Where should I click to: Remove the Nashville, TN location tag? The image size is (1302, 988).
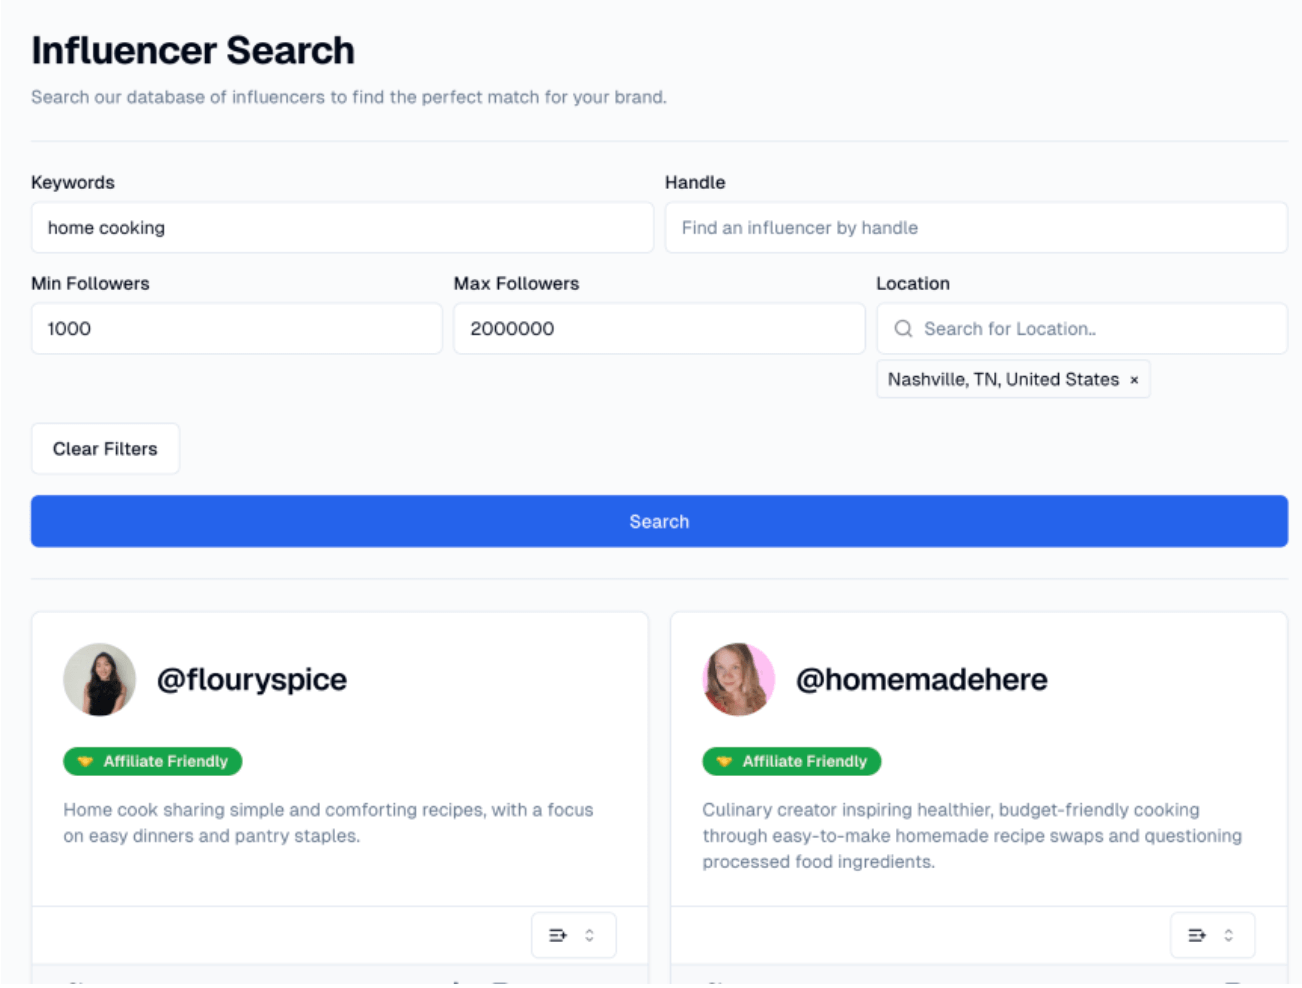[x=1135, y=379]
